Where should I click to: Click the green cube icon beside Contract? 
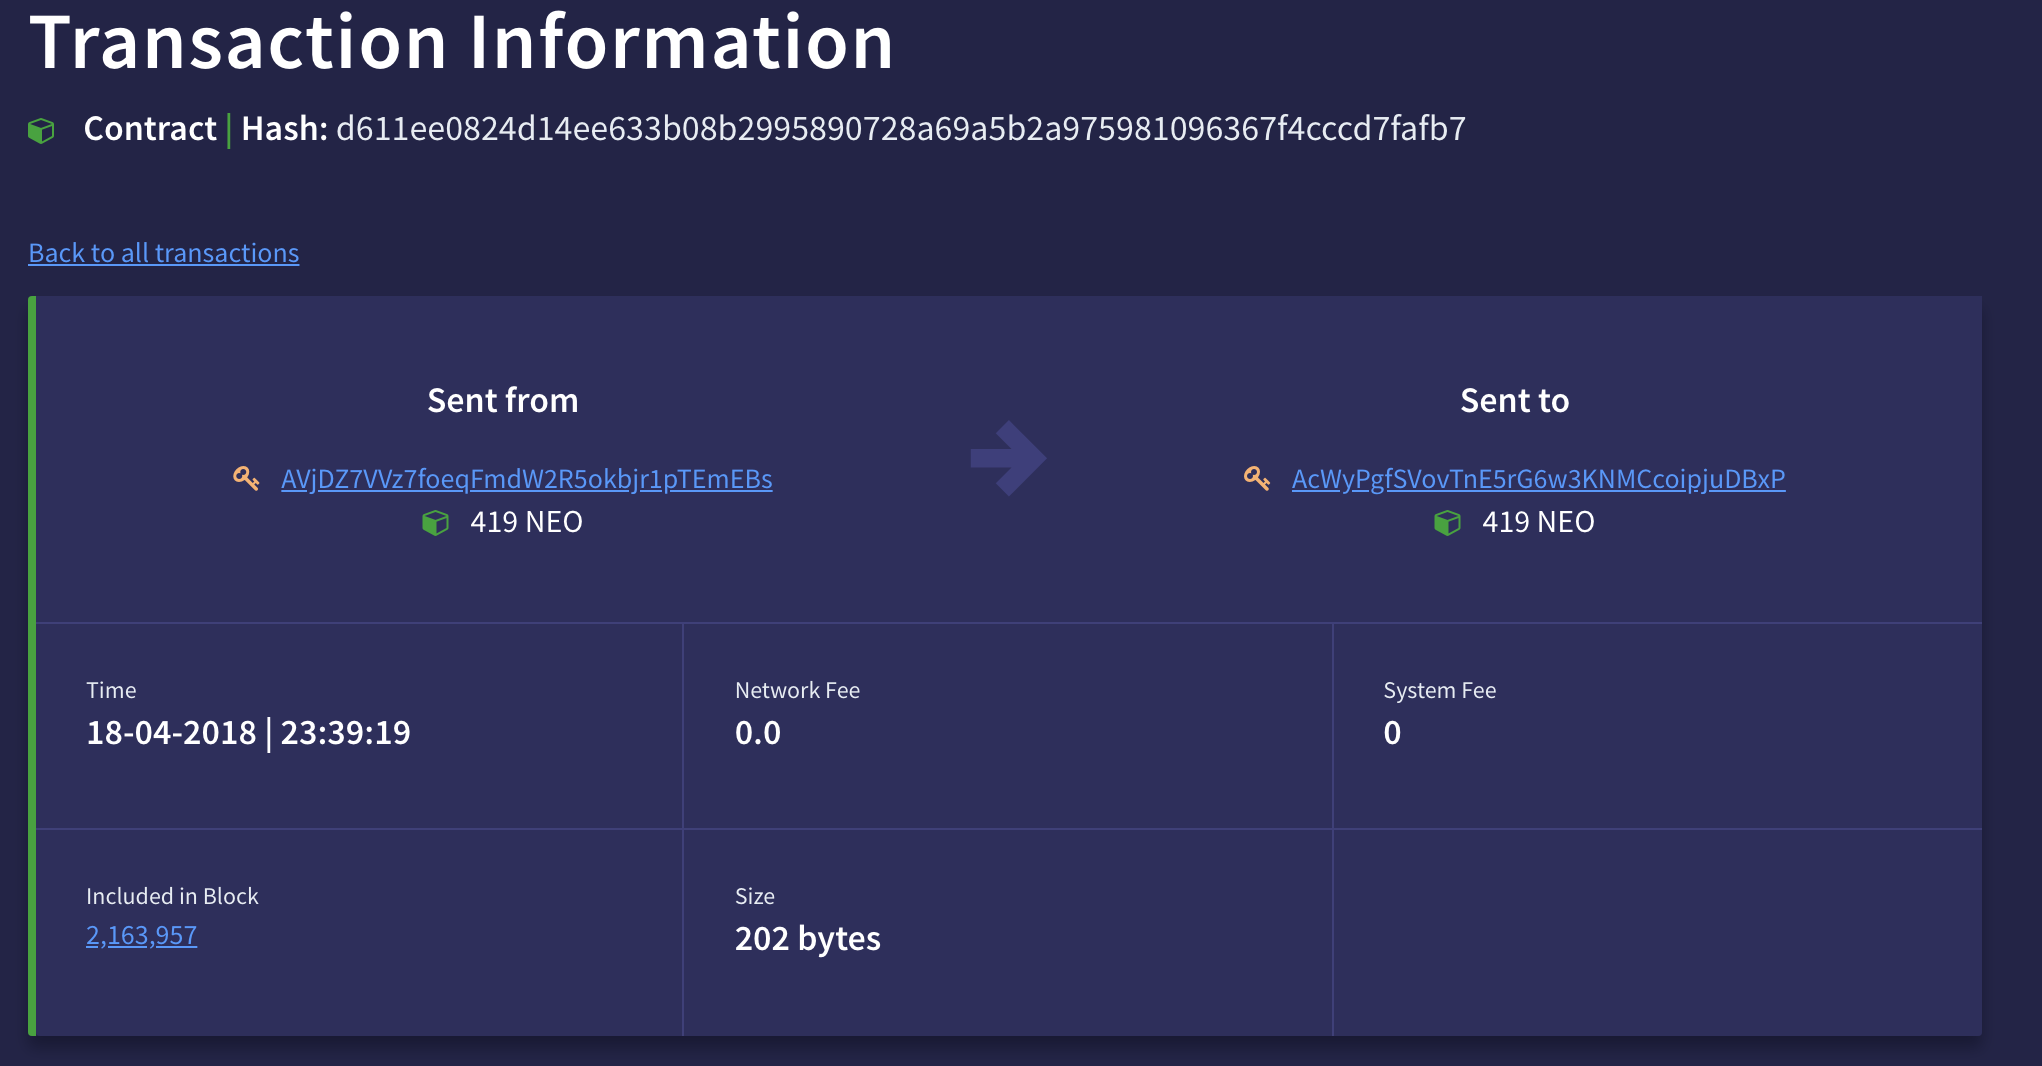pyautogui.click(x=41, y=130)
